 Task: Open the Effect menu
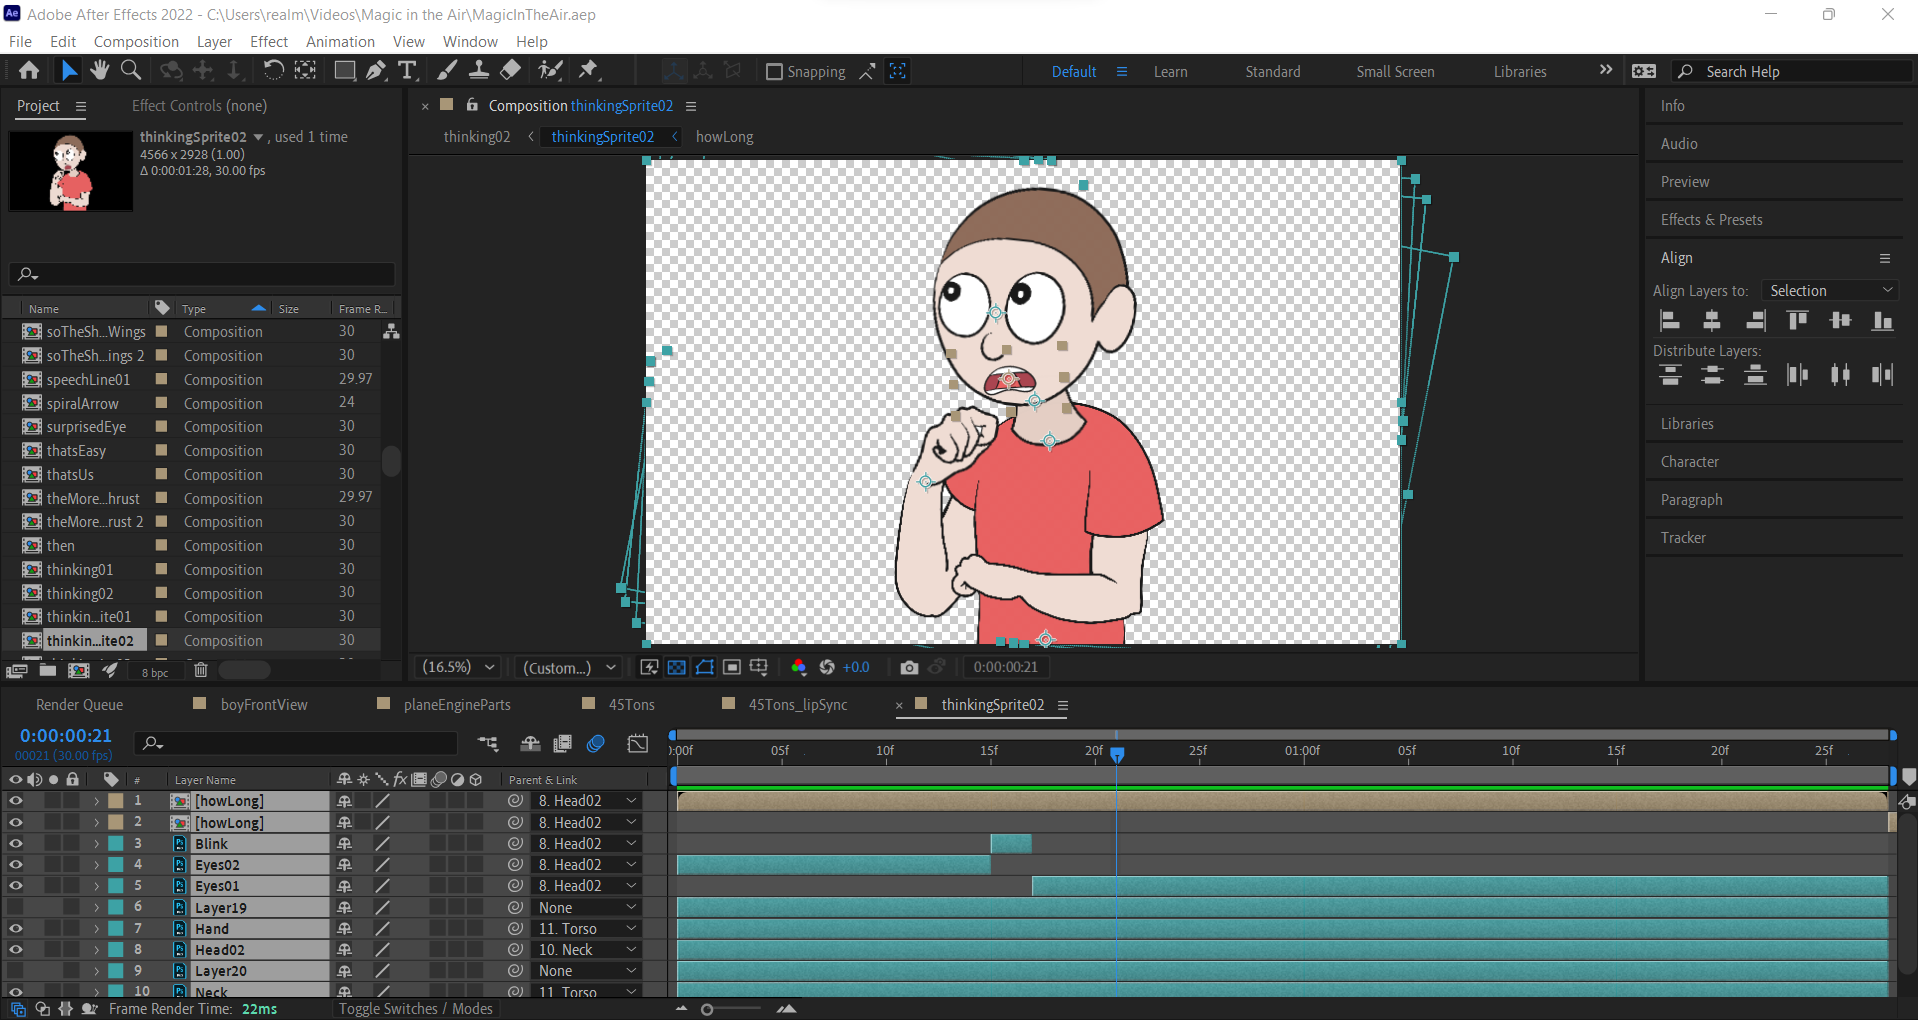coord(268,41)
